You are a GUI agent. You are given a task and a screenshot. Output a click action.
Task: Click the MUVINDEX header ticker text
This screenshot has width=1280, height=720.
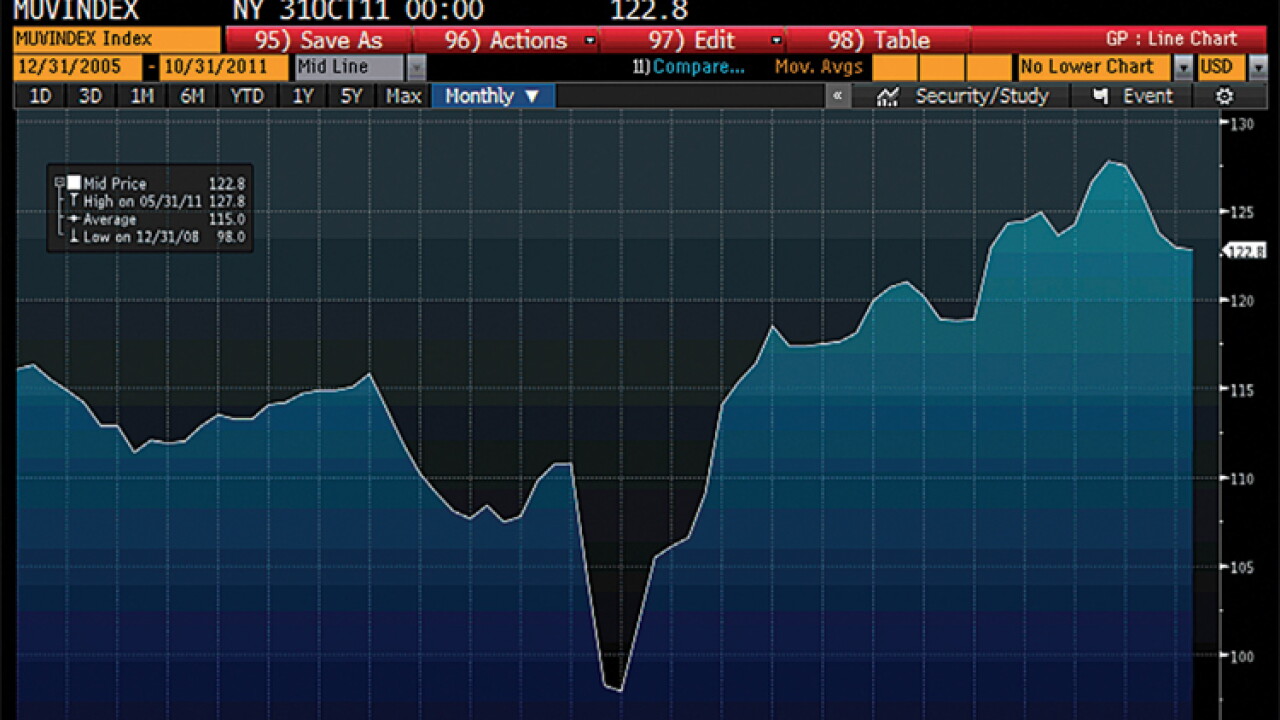[x=76, y=11]
